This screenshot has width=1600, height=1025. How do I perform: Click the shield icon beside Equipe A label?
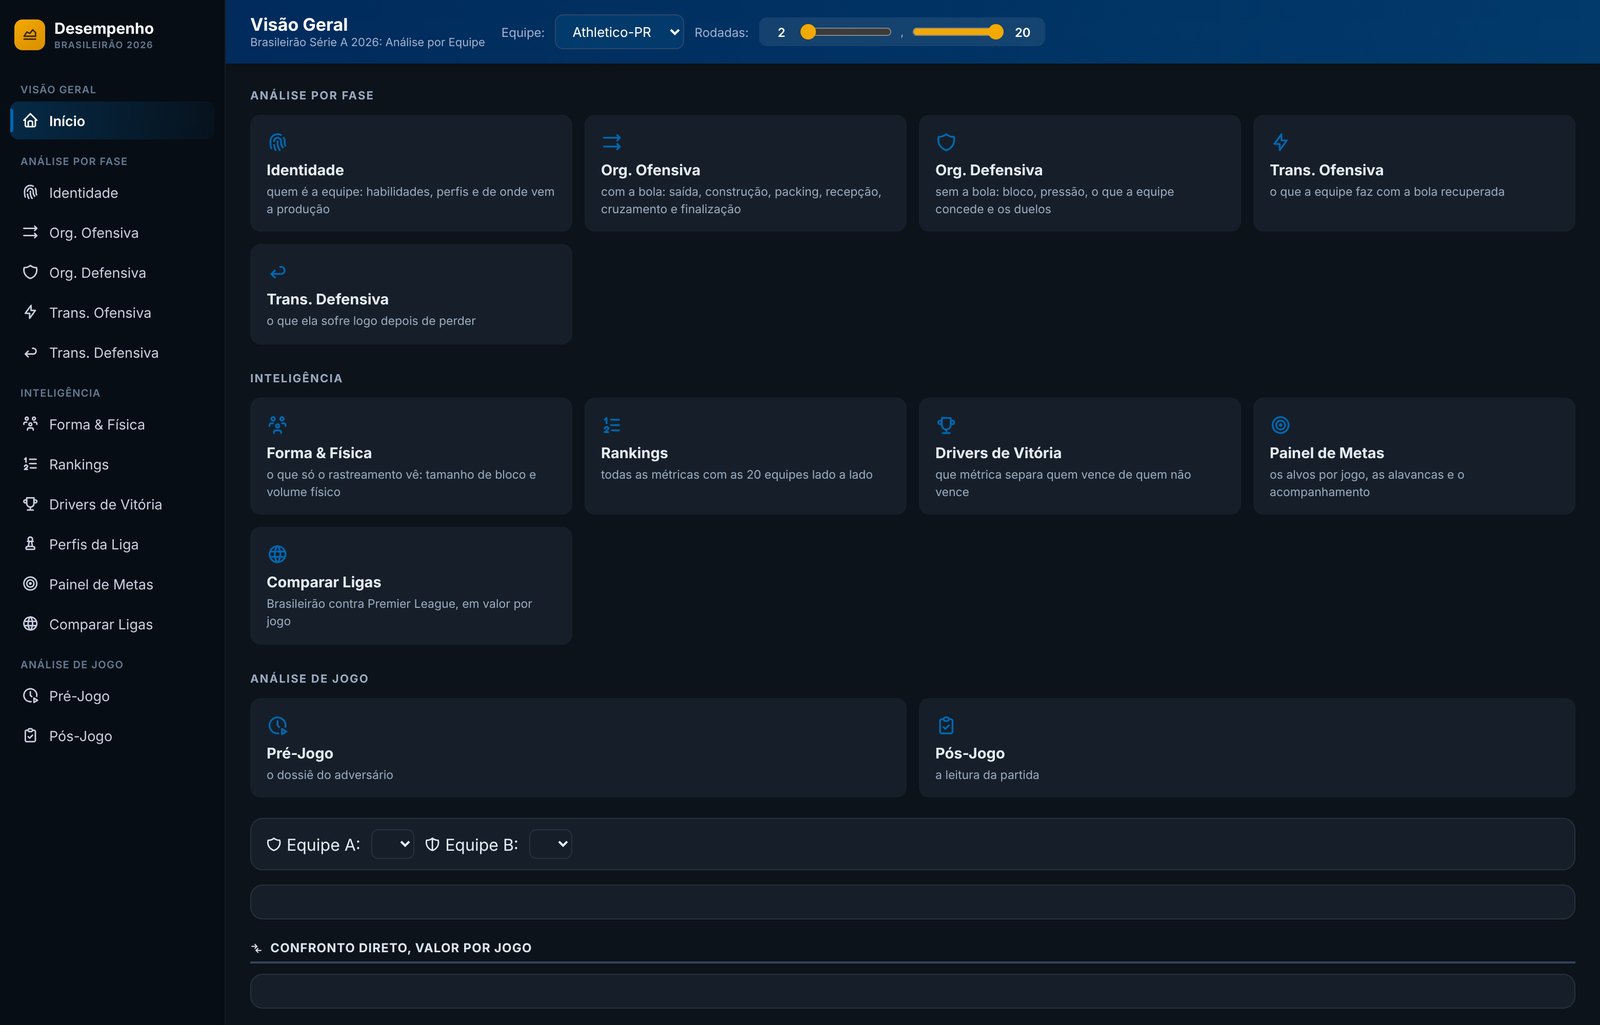(274, 845)
